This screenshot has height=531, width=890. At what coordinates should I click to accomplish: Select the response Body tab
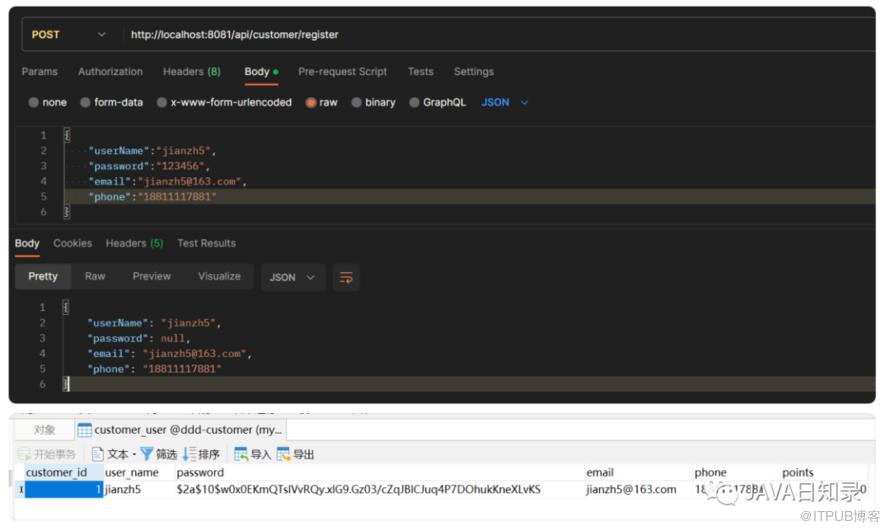pyautogui.click(x=27, y=243)
